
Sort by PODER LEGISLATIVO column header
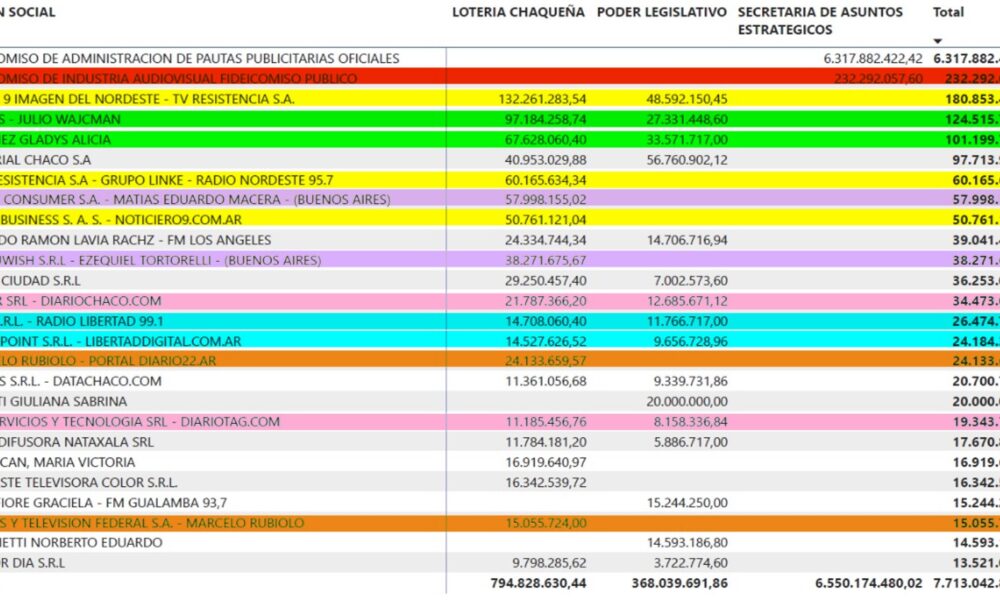point(661,12)
